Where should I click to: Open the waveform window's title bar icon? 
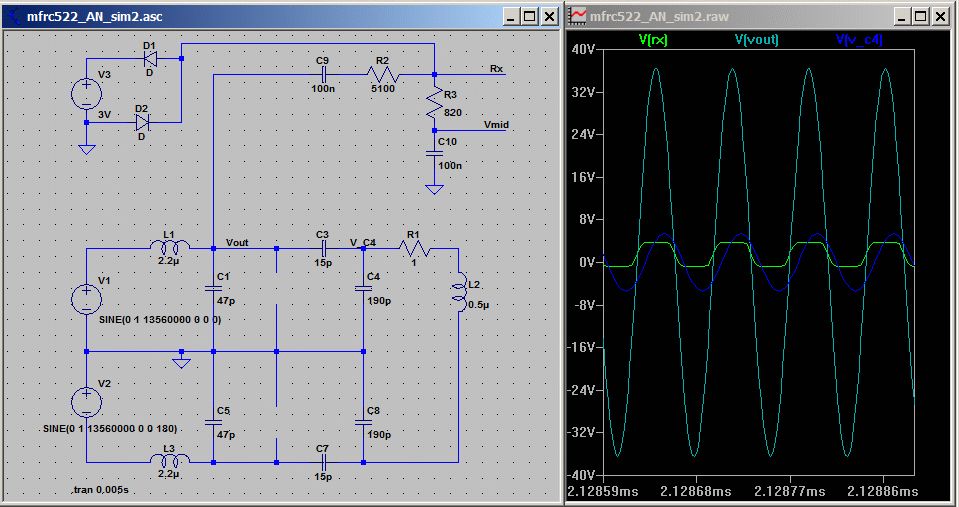click(578, 16)
